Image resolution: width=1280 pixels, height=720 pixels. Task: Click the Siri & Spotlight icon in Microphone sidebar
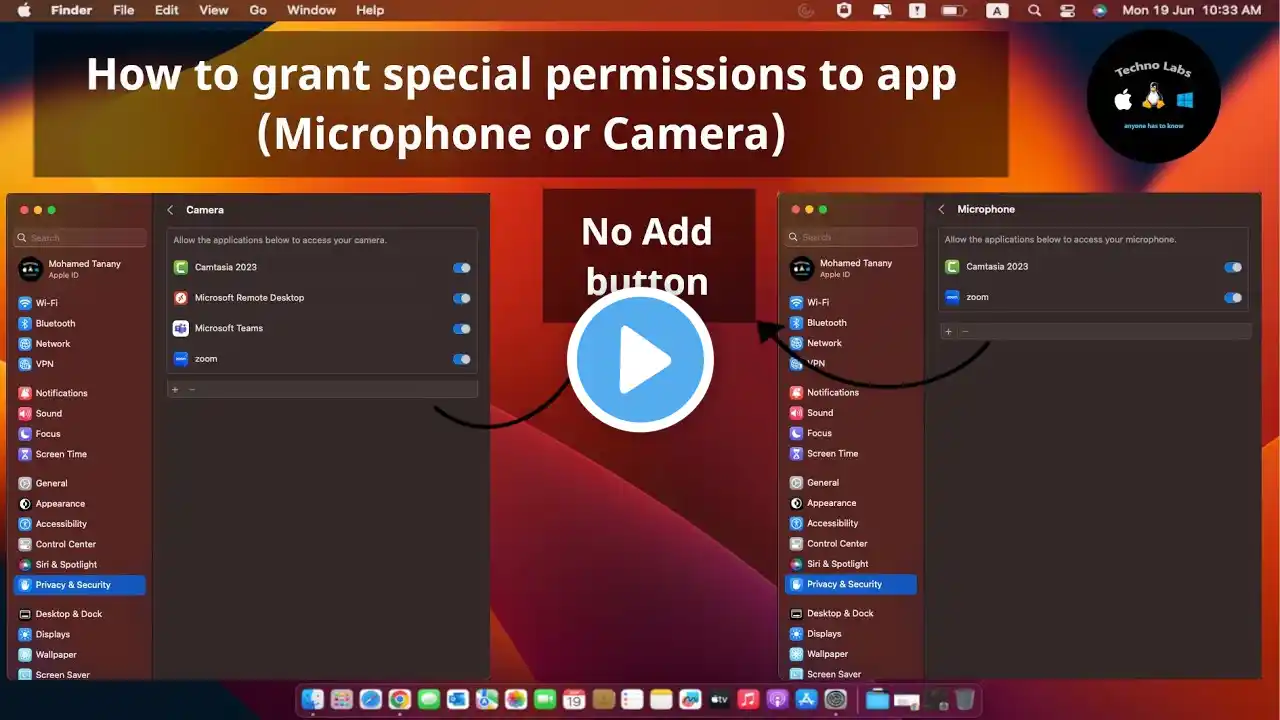(x=796, y=564)
